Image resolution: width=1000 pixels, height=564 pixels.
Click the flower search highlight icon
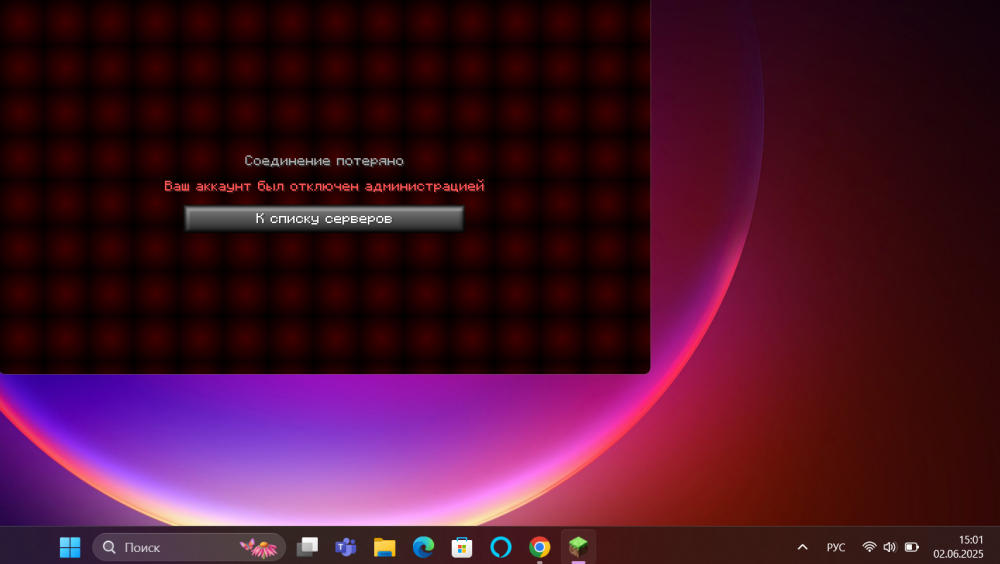click(259, 547)
